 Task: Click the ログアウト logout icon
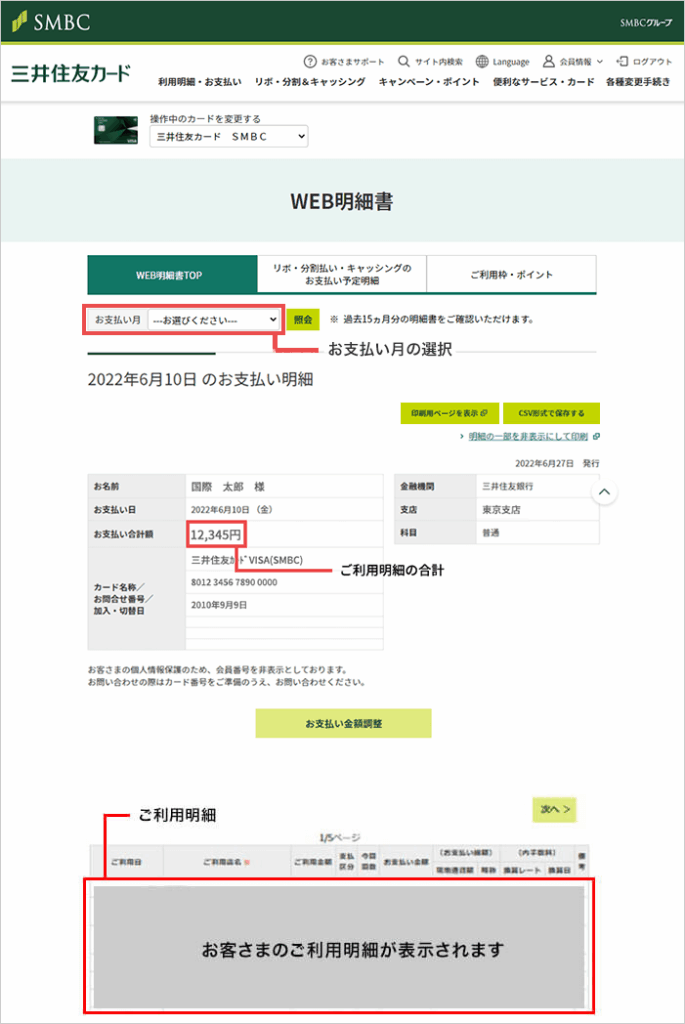point(623,61)
